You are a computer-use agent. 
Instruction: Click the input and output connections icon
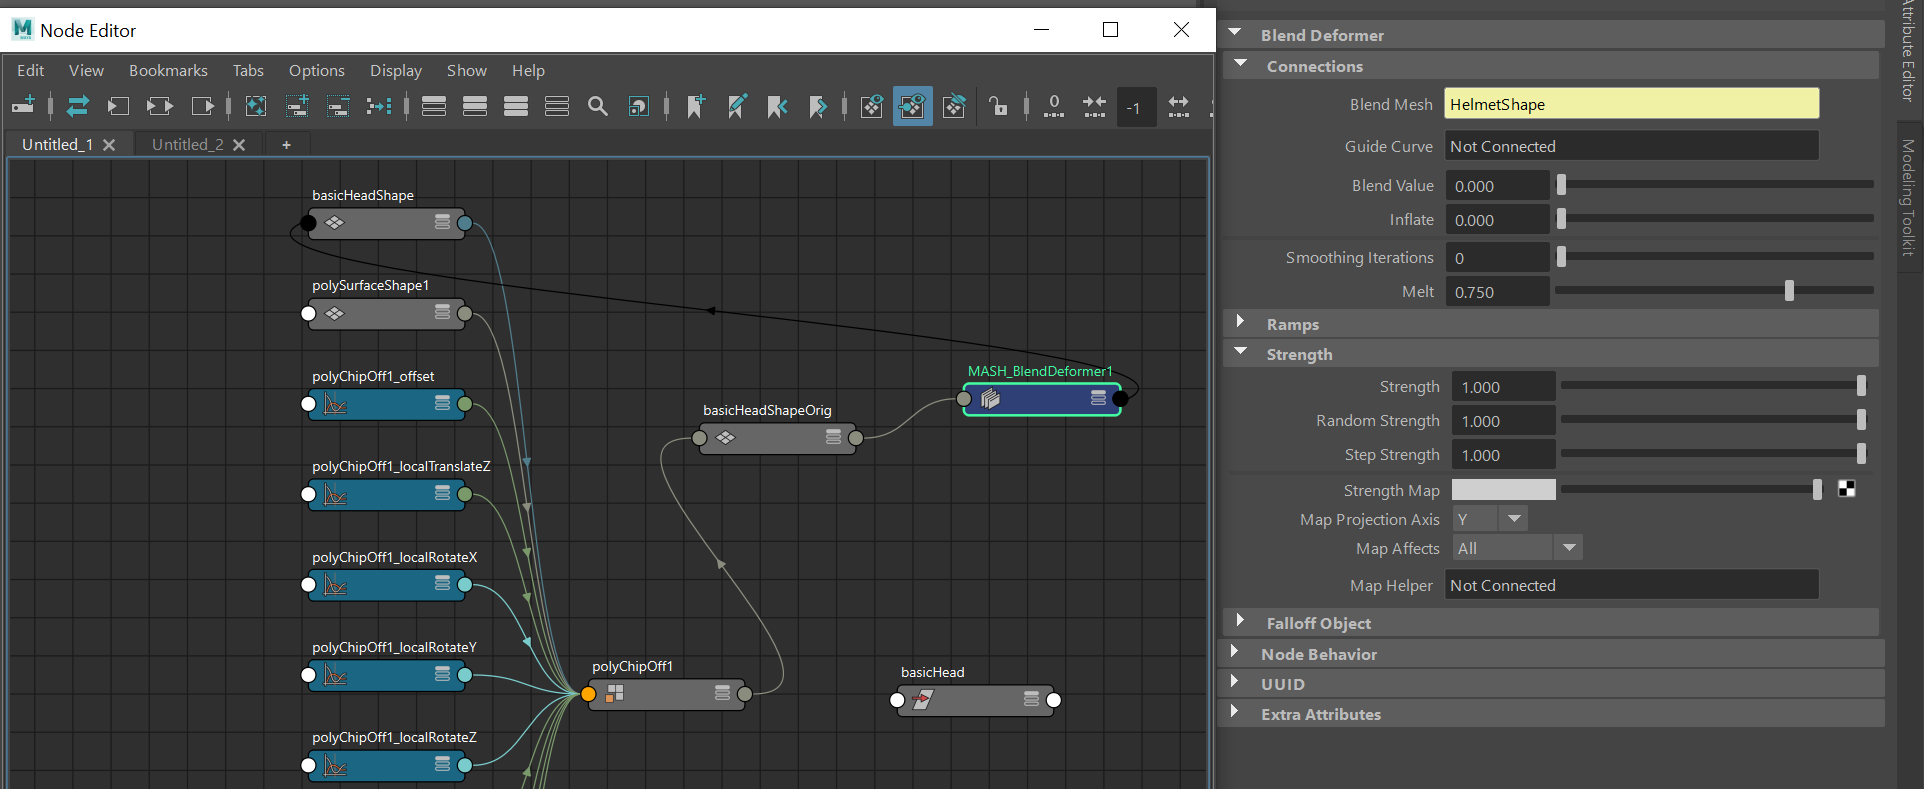click(159, 106)
